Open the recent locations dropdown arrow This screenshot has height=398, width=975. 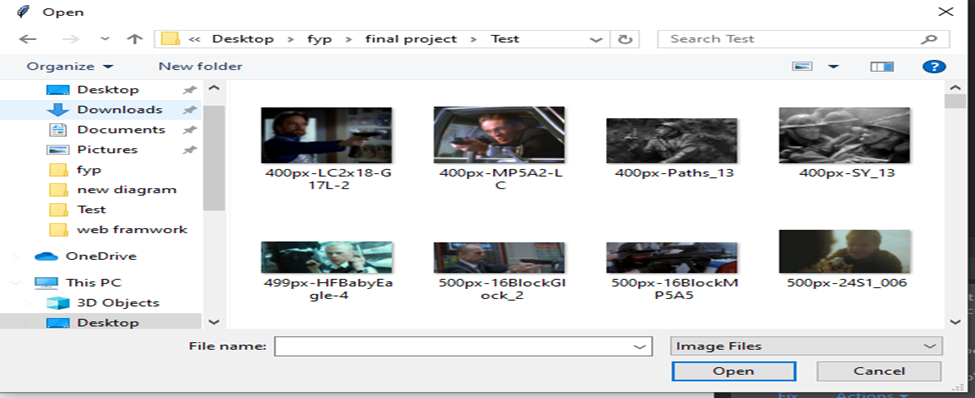[104, 39]
